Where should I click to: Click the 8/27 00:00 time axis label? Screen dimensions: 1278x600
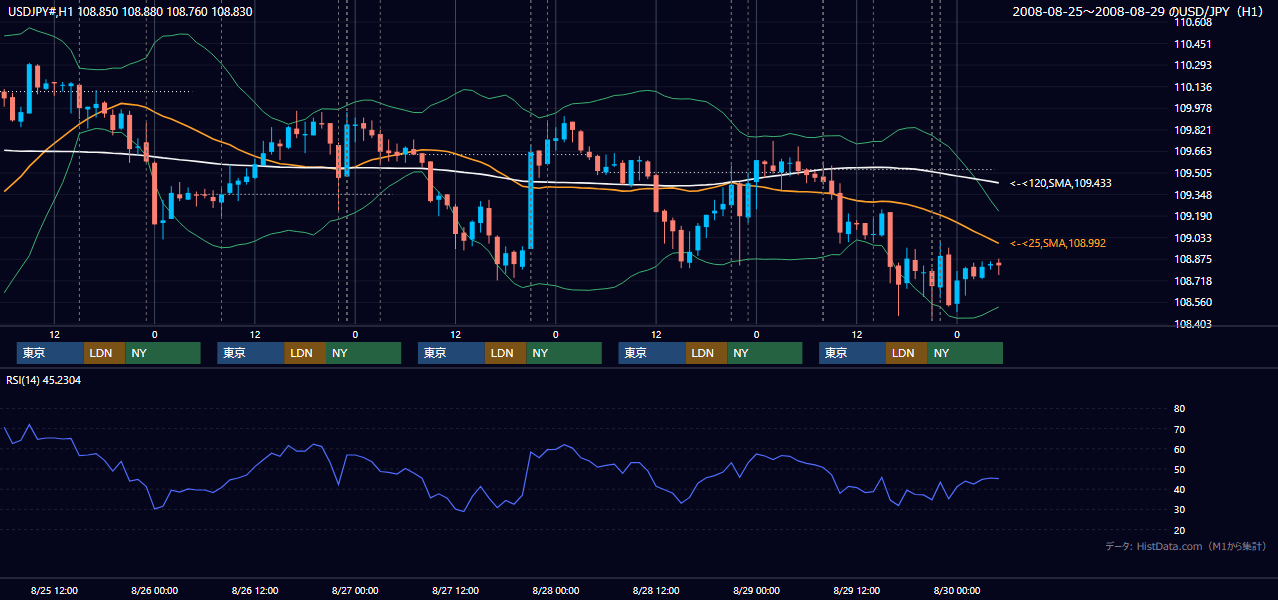(x=355, y=590)
